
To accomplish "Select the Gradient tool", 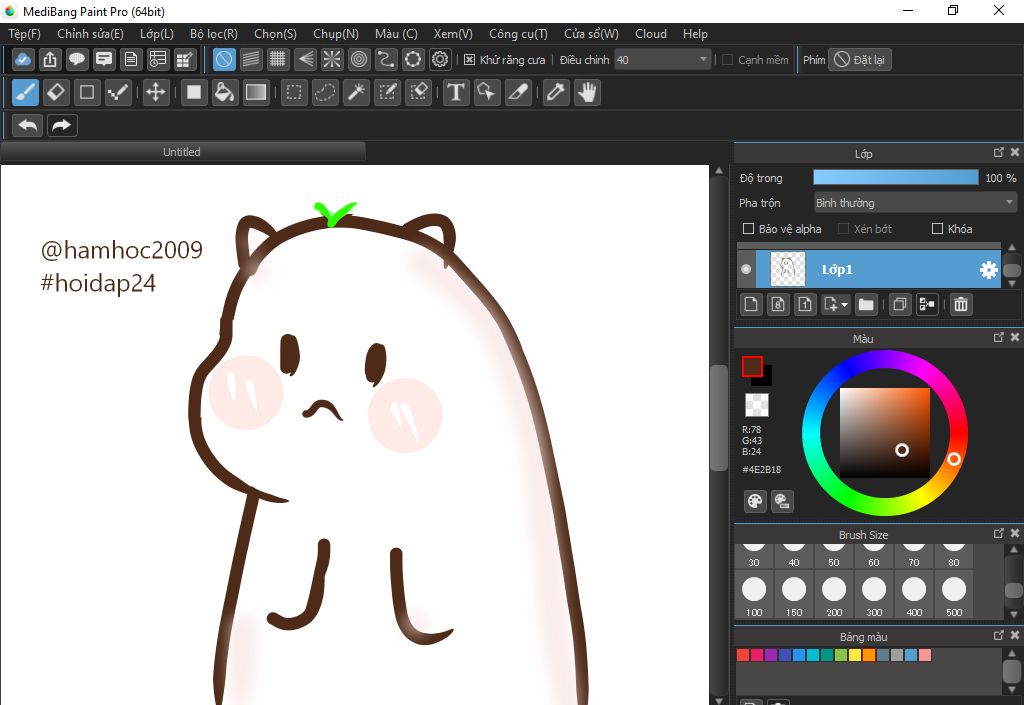I will tap(255, 92).
